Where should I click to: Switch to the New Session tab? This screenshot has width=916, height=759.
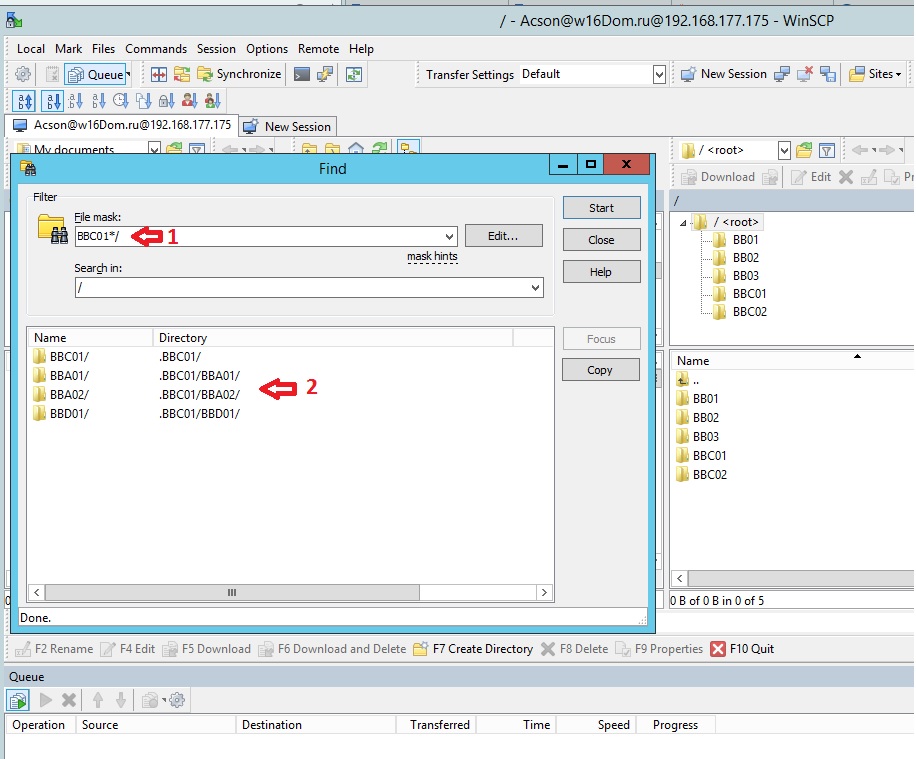pos(288,126)
